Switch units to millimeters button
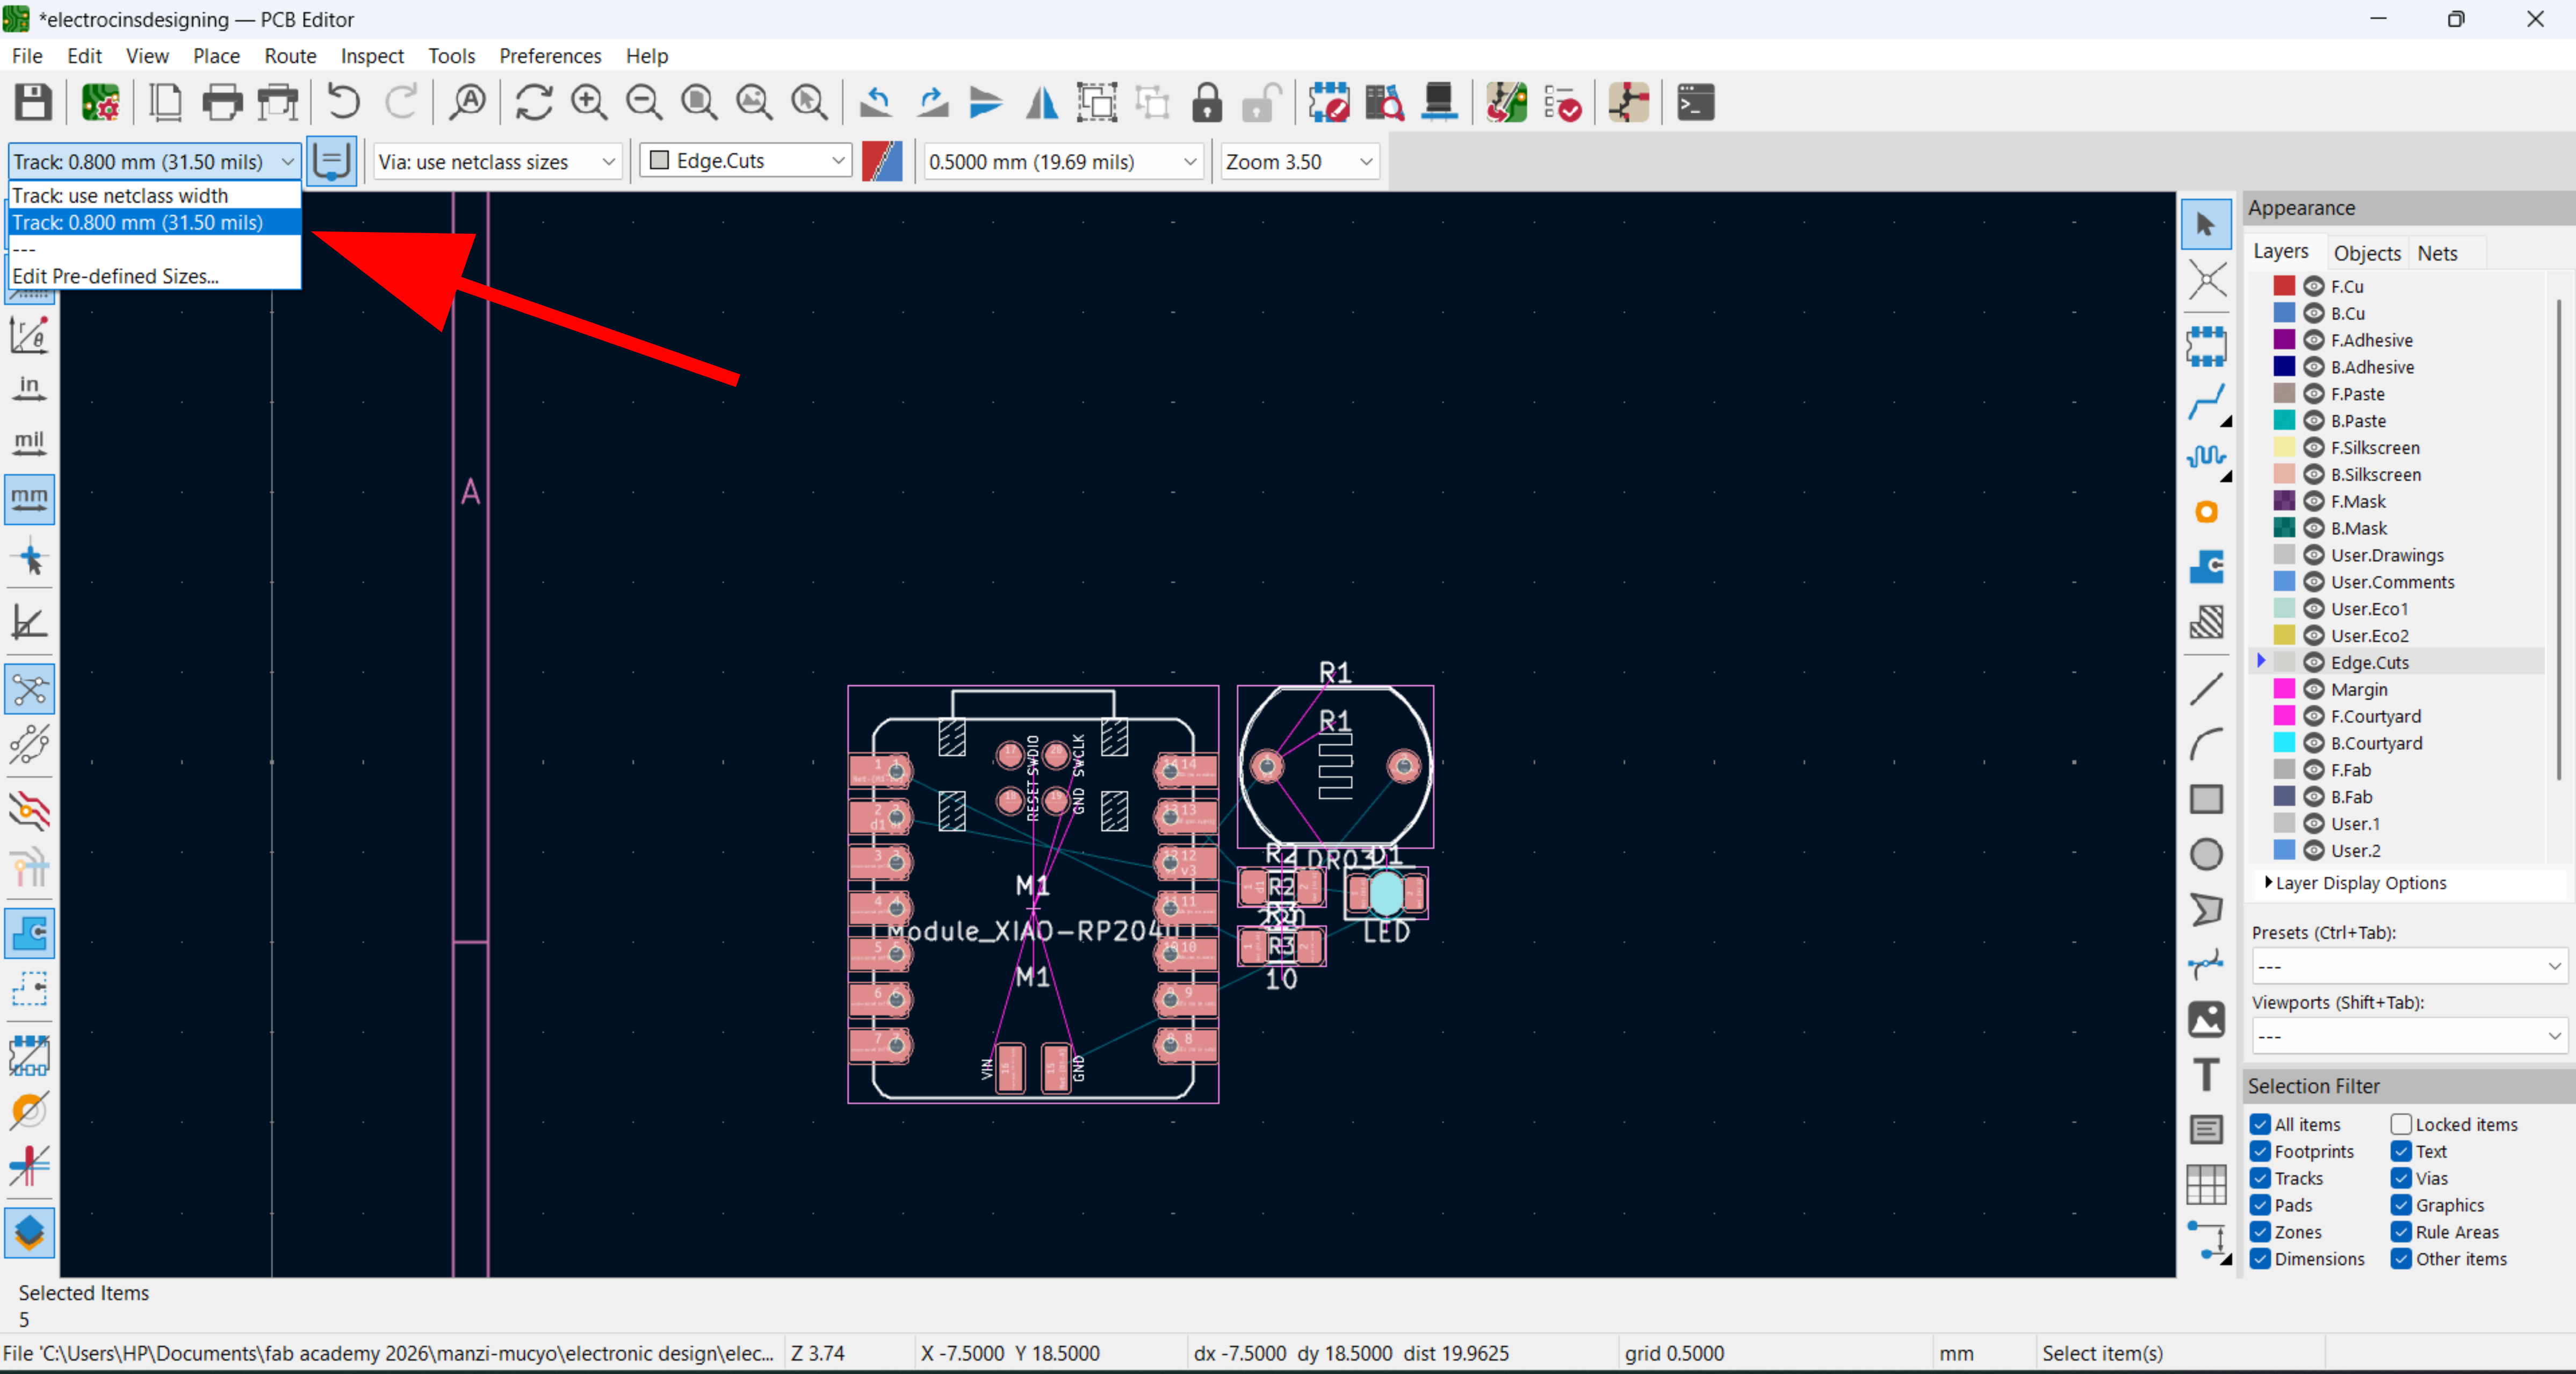Image resolution: width=2576 pixels, height=1374 pixels. [29, 498]
